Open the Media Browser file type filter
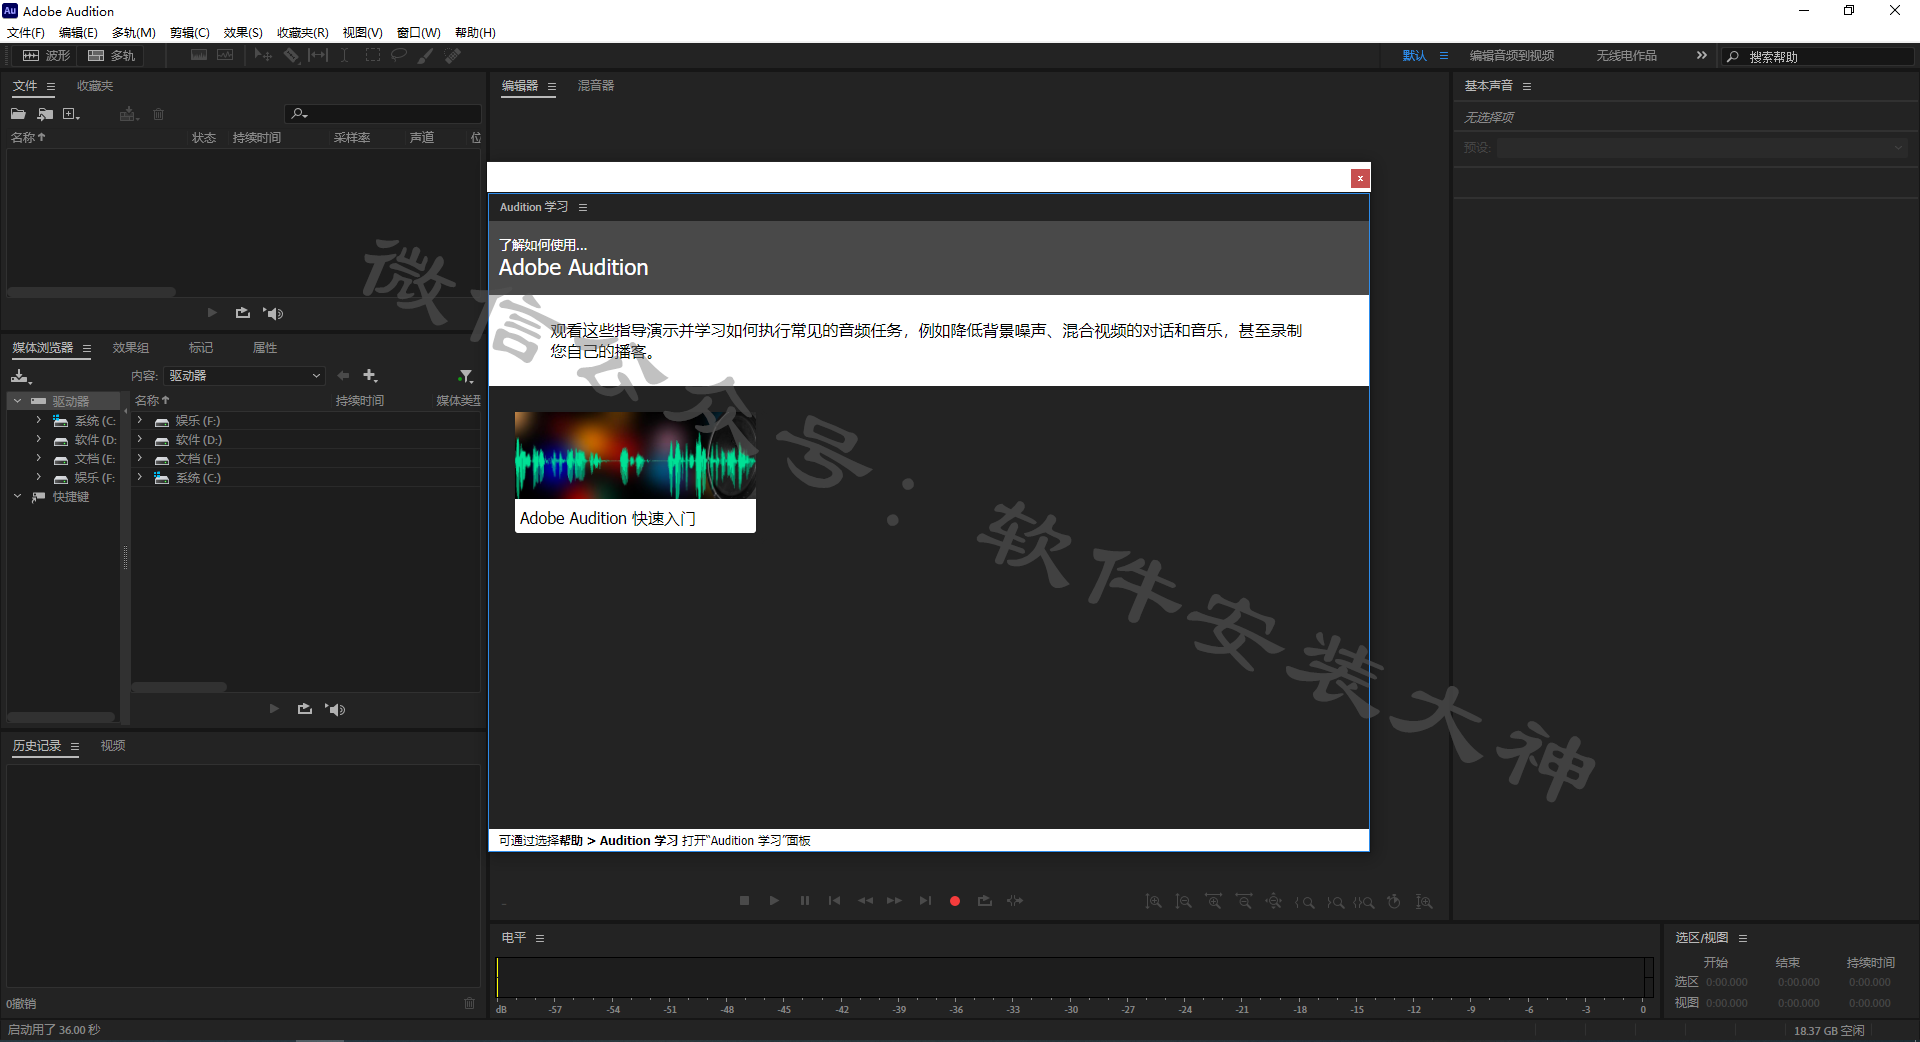Viewport: 1920px width, 1042px height. click(x=466, y=376)
